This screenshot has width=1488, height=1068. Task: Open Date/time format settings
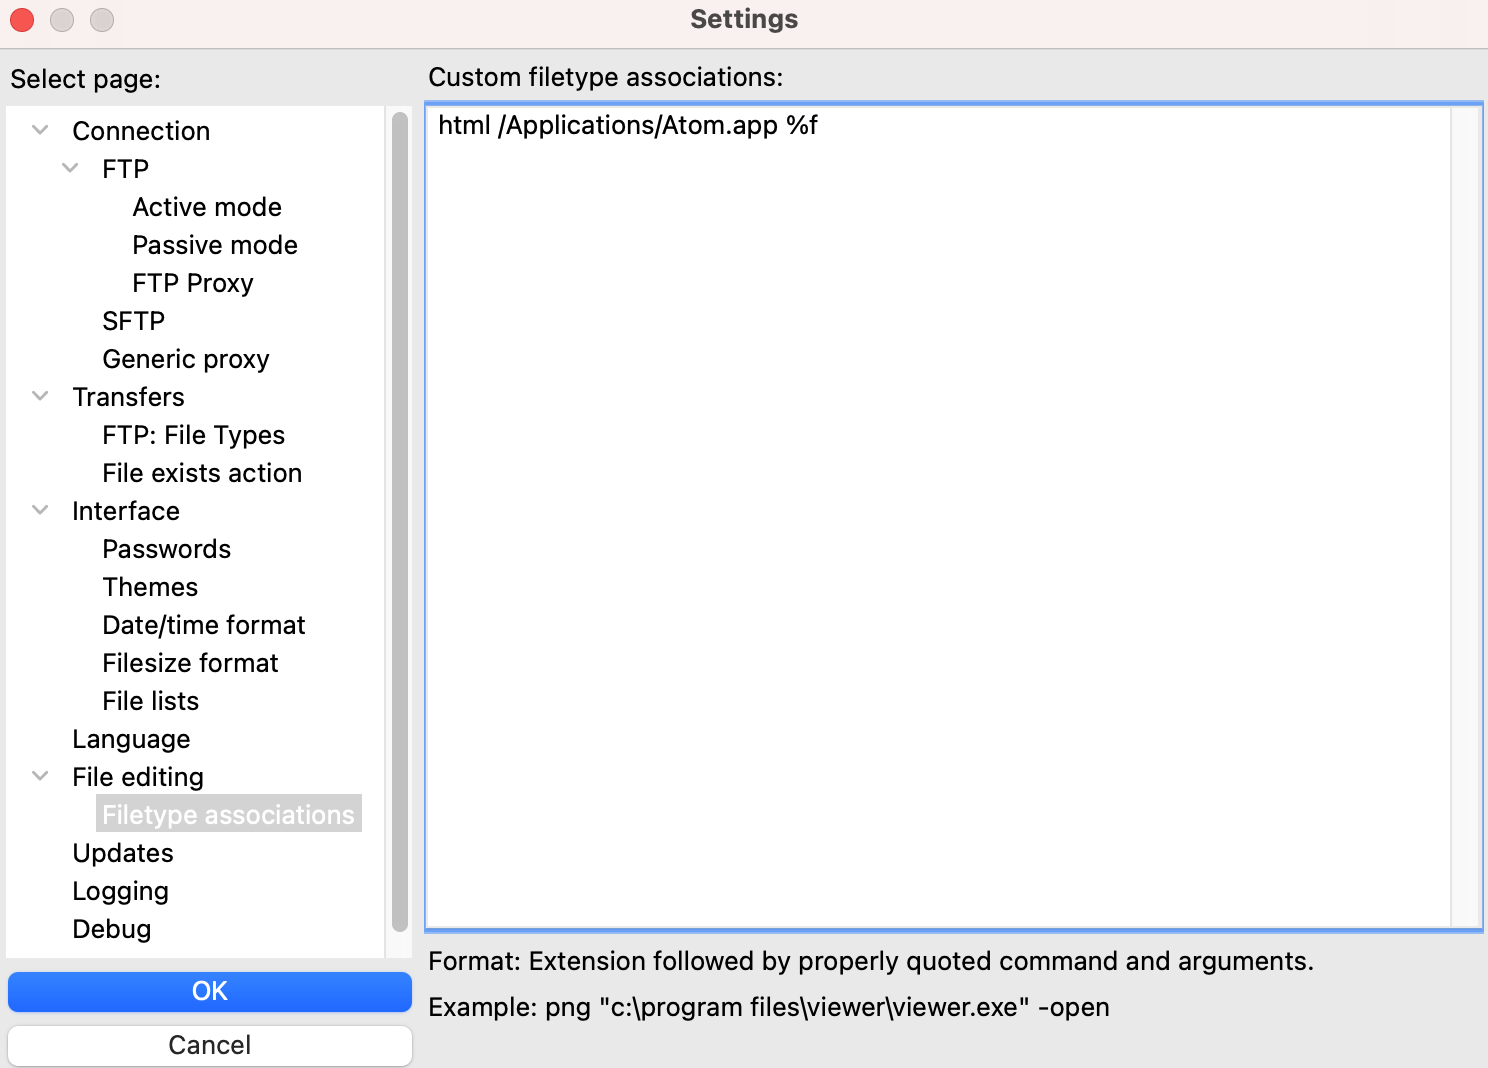pyautogui.click(x=204, y=625)
